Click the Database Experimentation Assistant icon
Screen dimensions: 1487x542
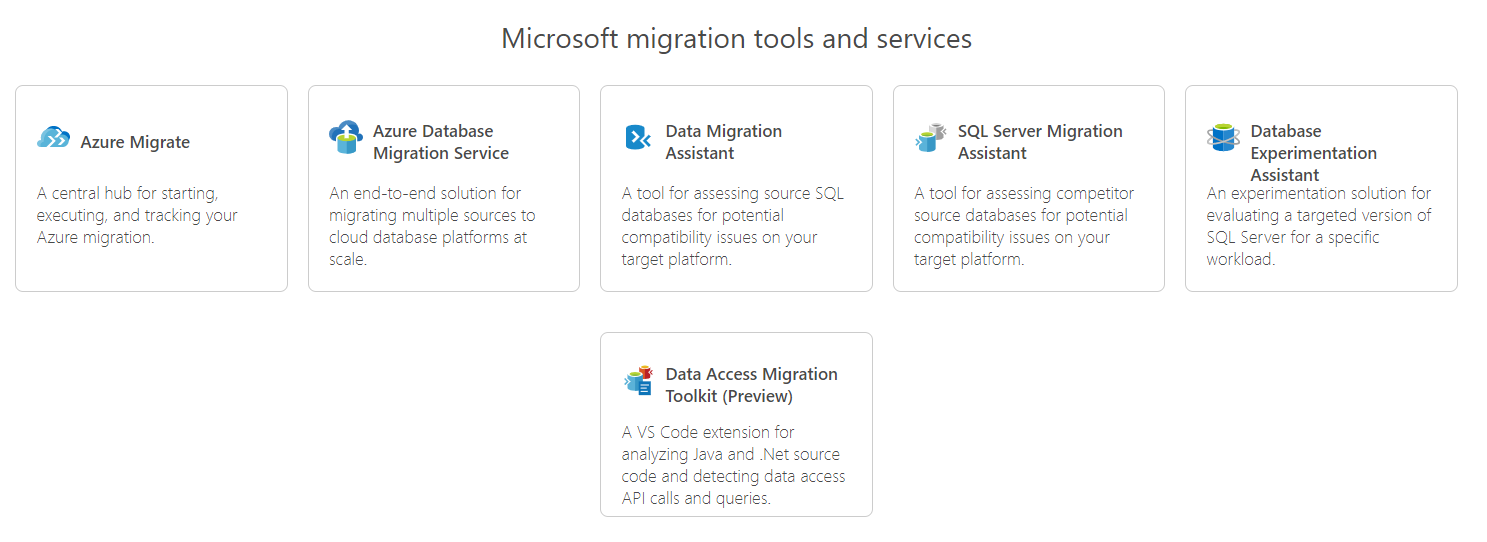coord(1223,138)
